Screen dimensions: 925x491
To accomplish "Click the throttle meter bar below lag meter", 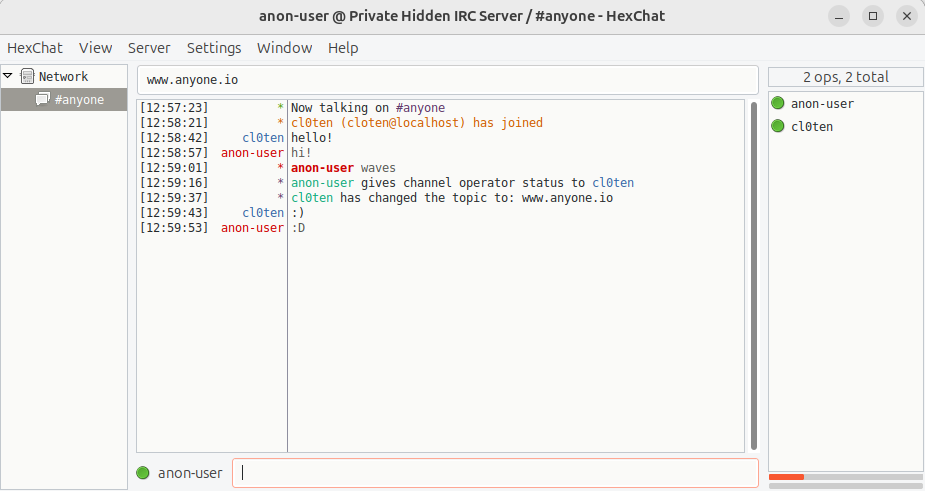I will pos(845,486).
